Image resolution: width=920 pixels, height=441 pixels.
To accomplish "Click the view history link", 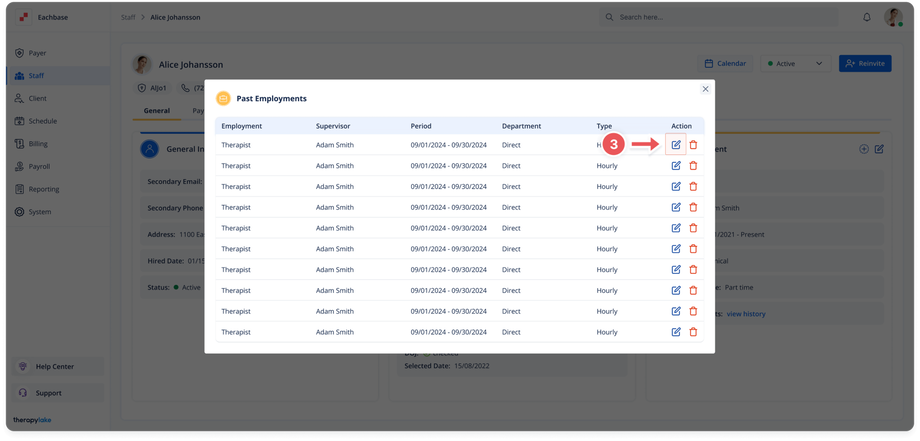I will (746, 314).
